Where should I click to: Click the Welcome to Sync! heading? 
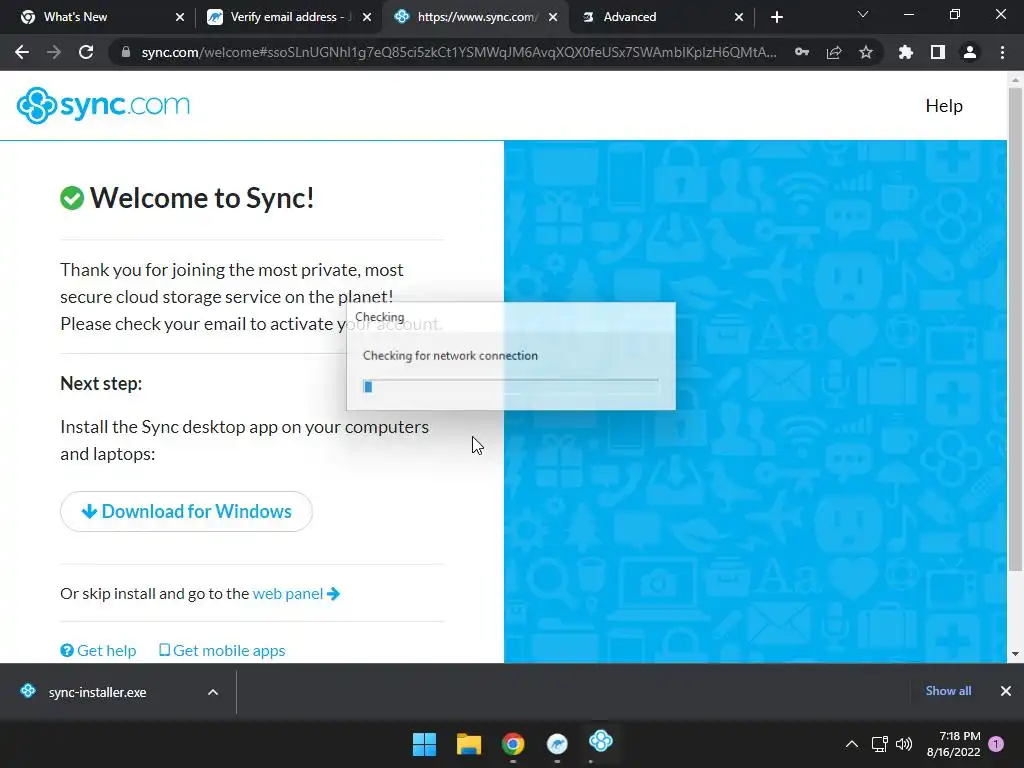pos(202,198)
